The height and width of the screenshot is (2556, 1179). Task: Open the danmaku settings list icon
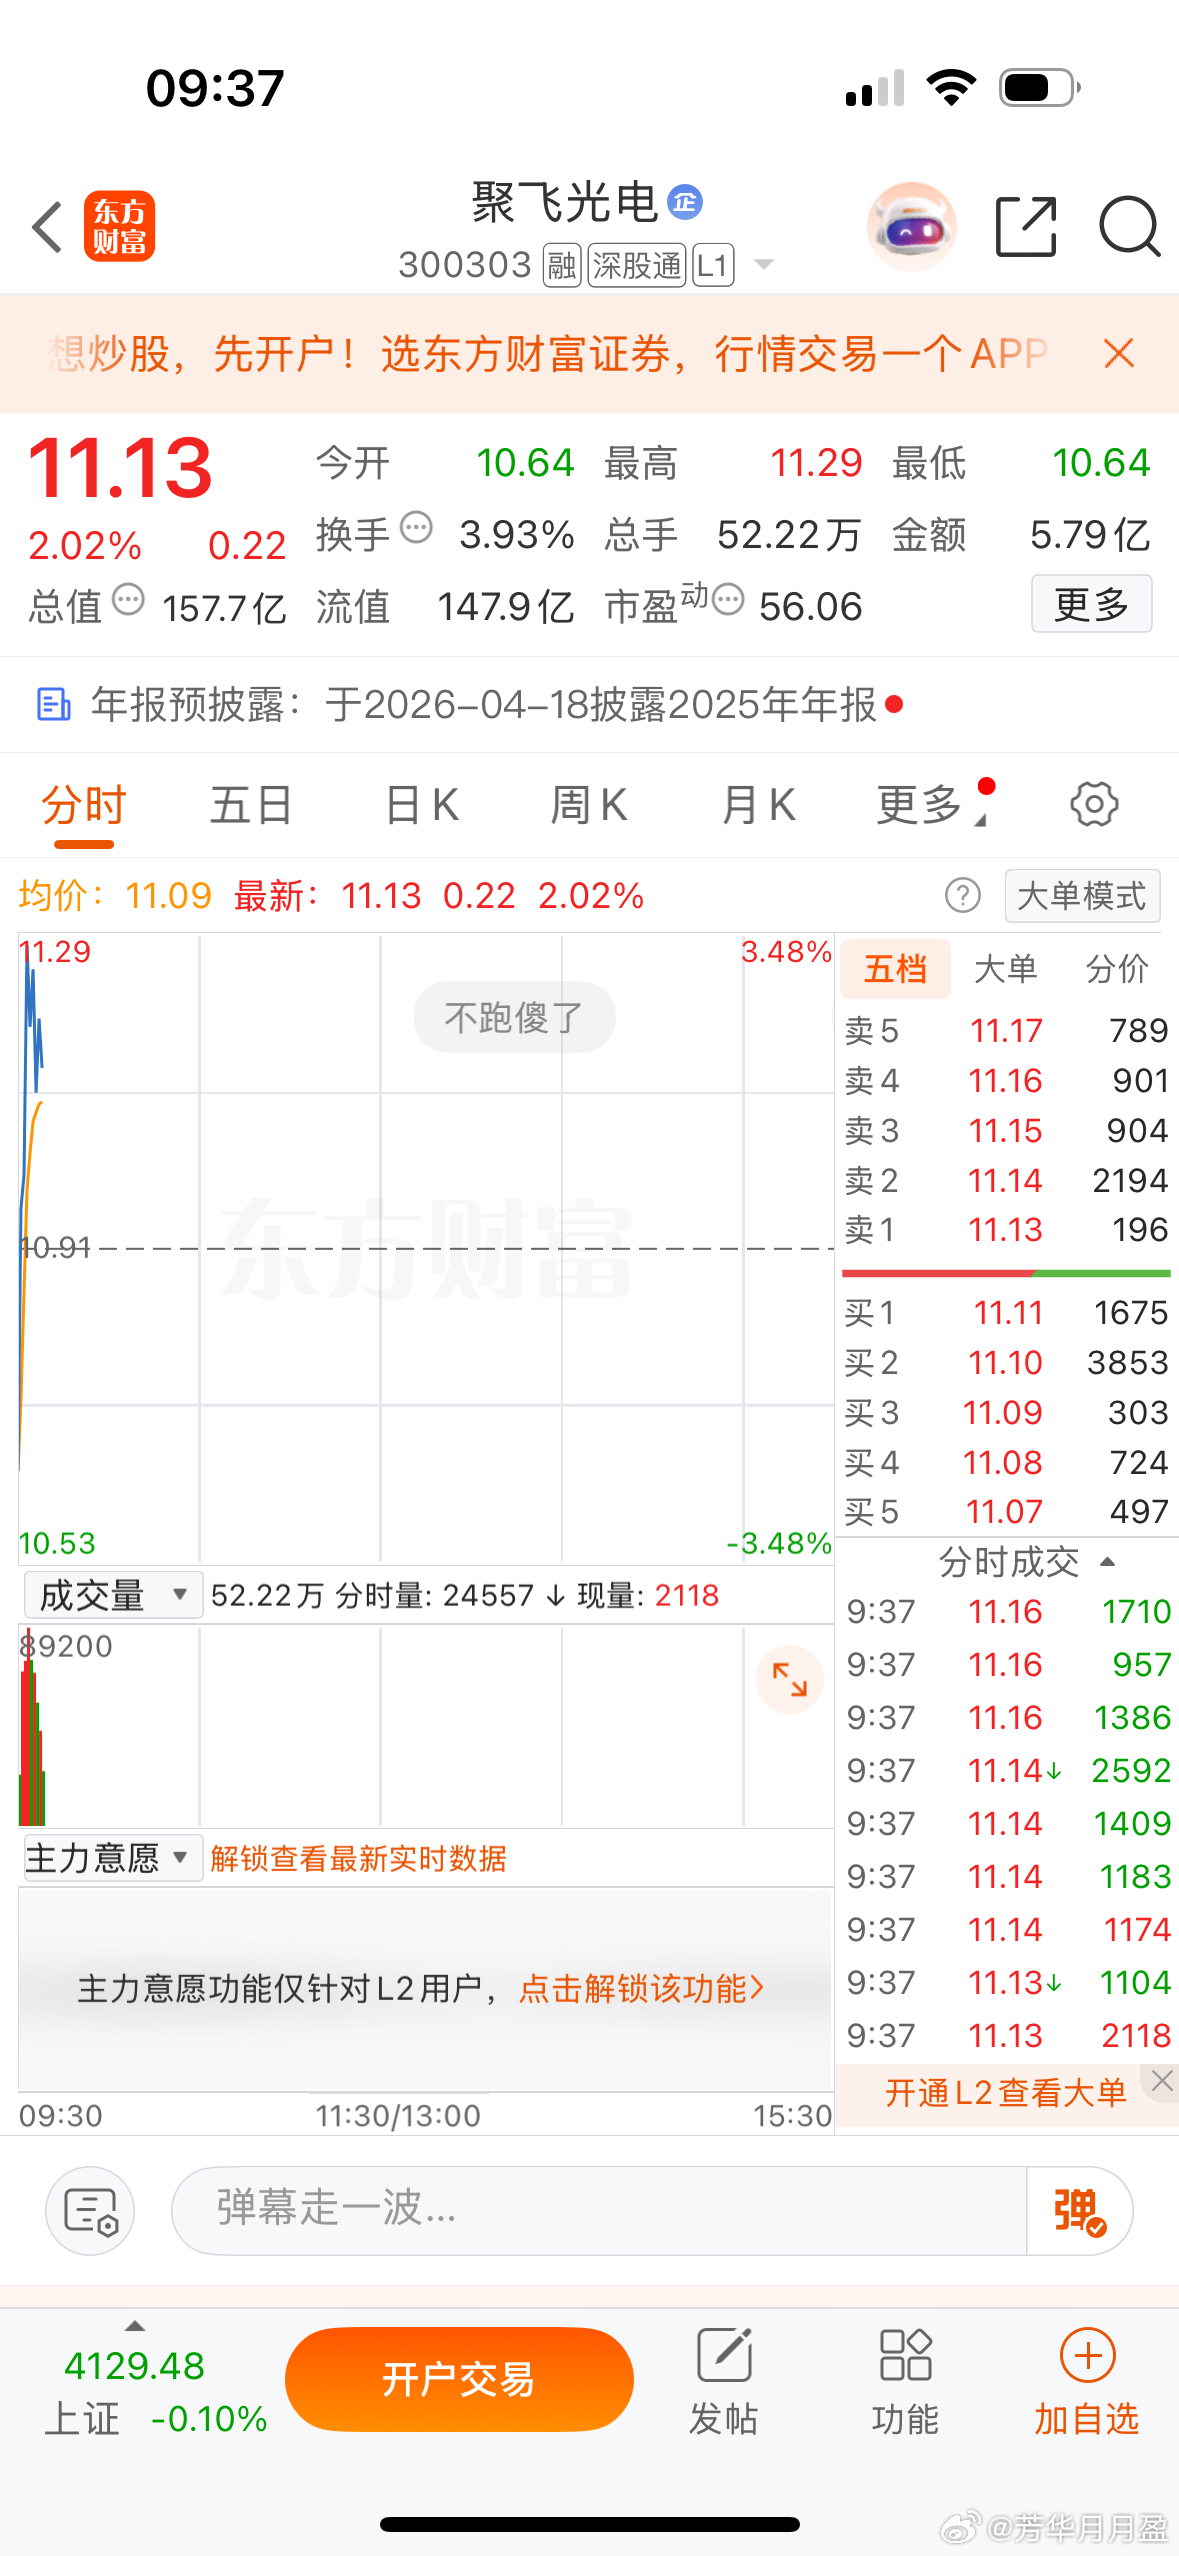[x=90, y=2210]
